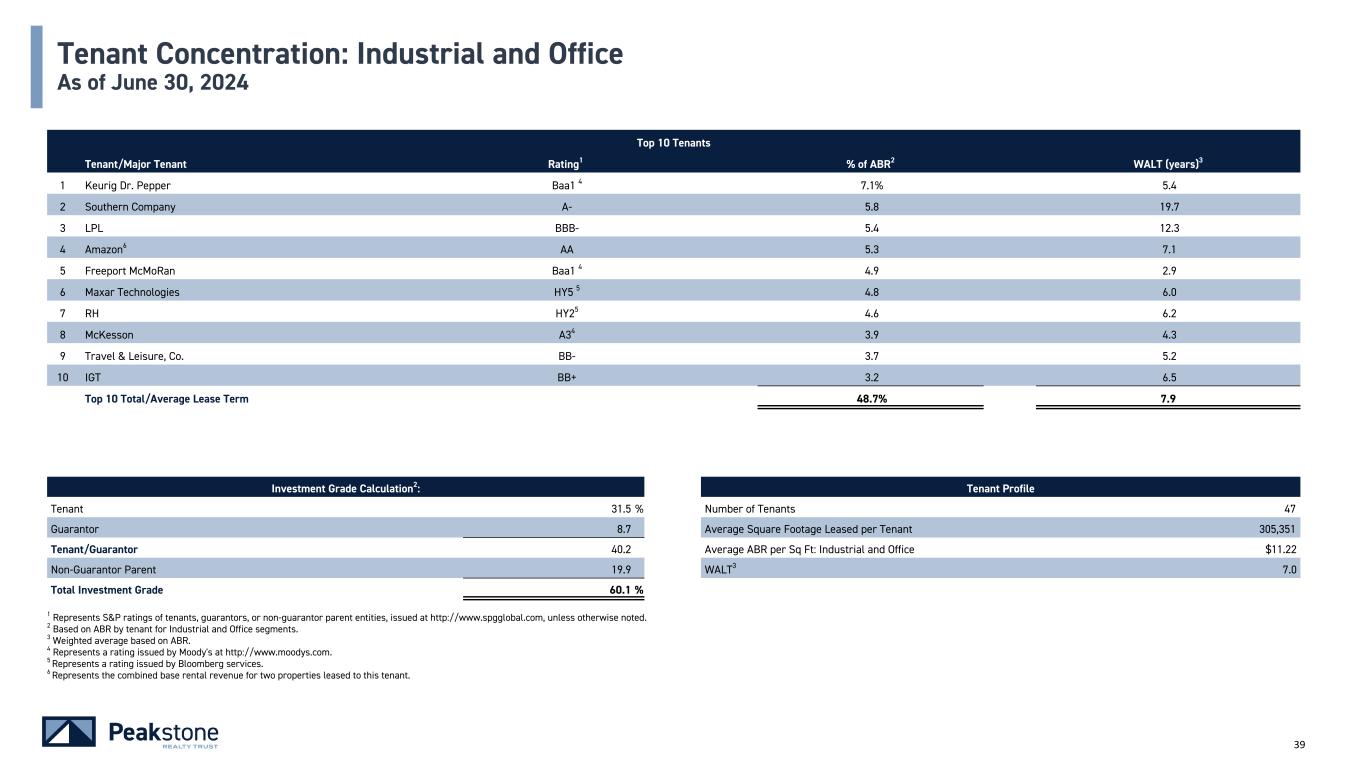Click the Peakstone logo icon

tap(68, 732)
